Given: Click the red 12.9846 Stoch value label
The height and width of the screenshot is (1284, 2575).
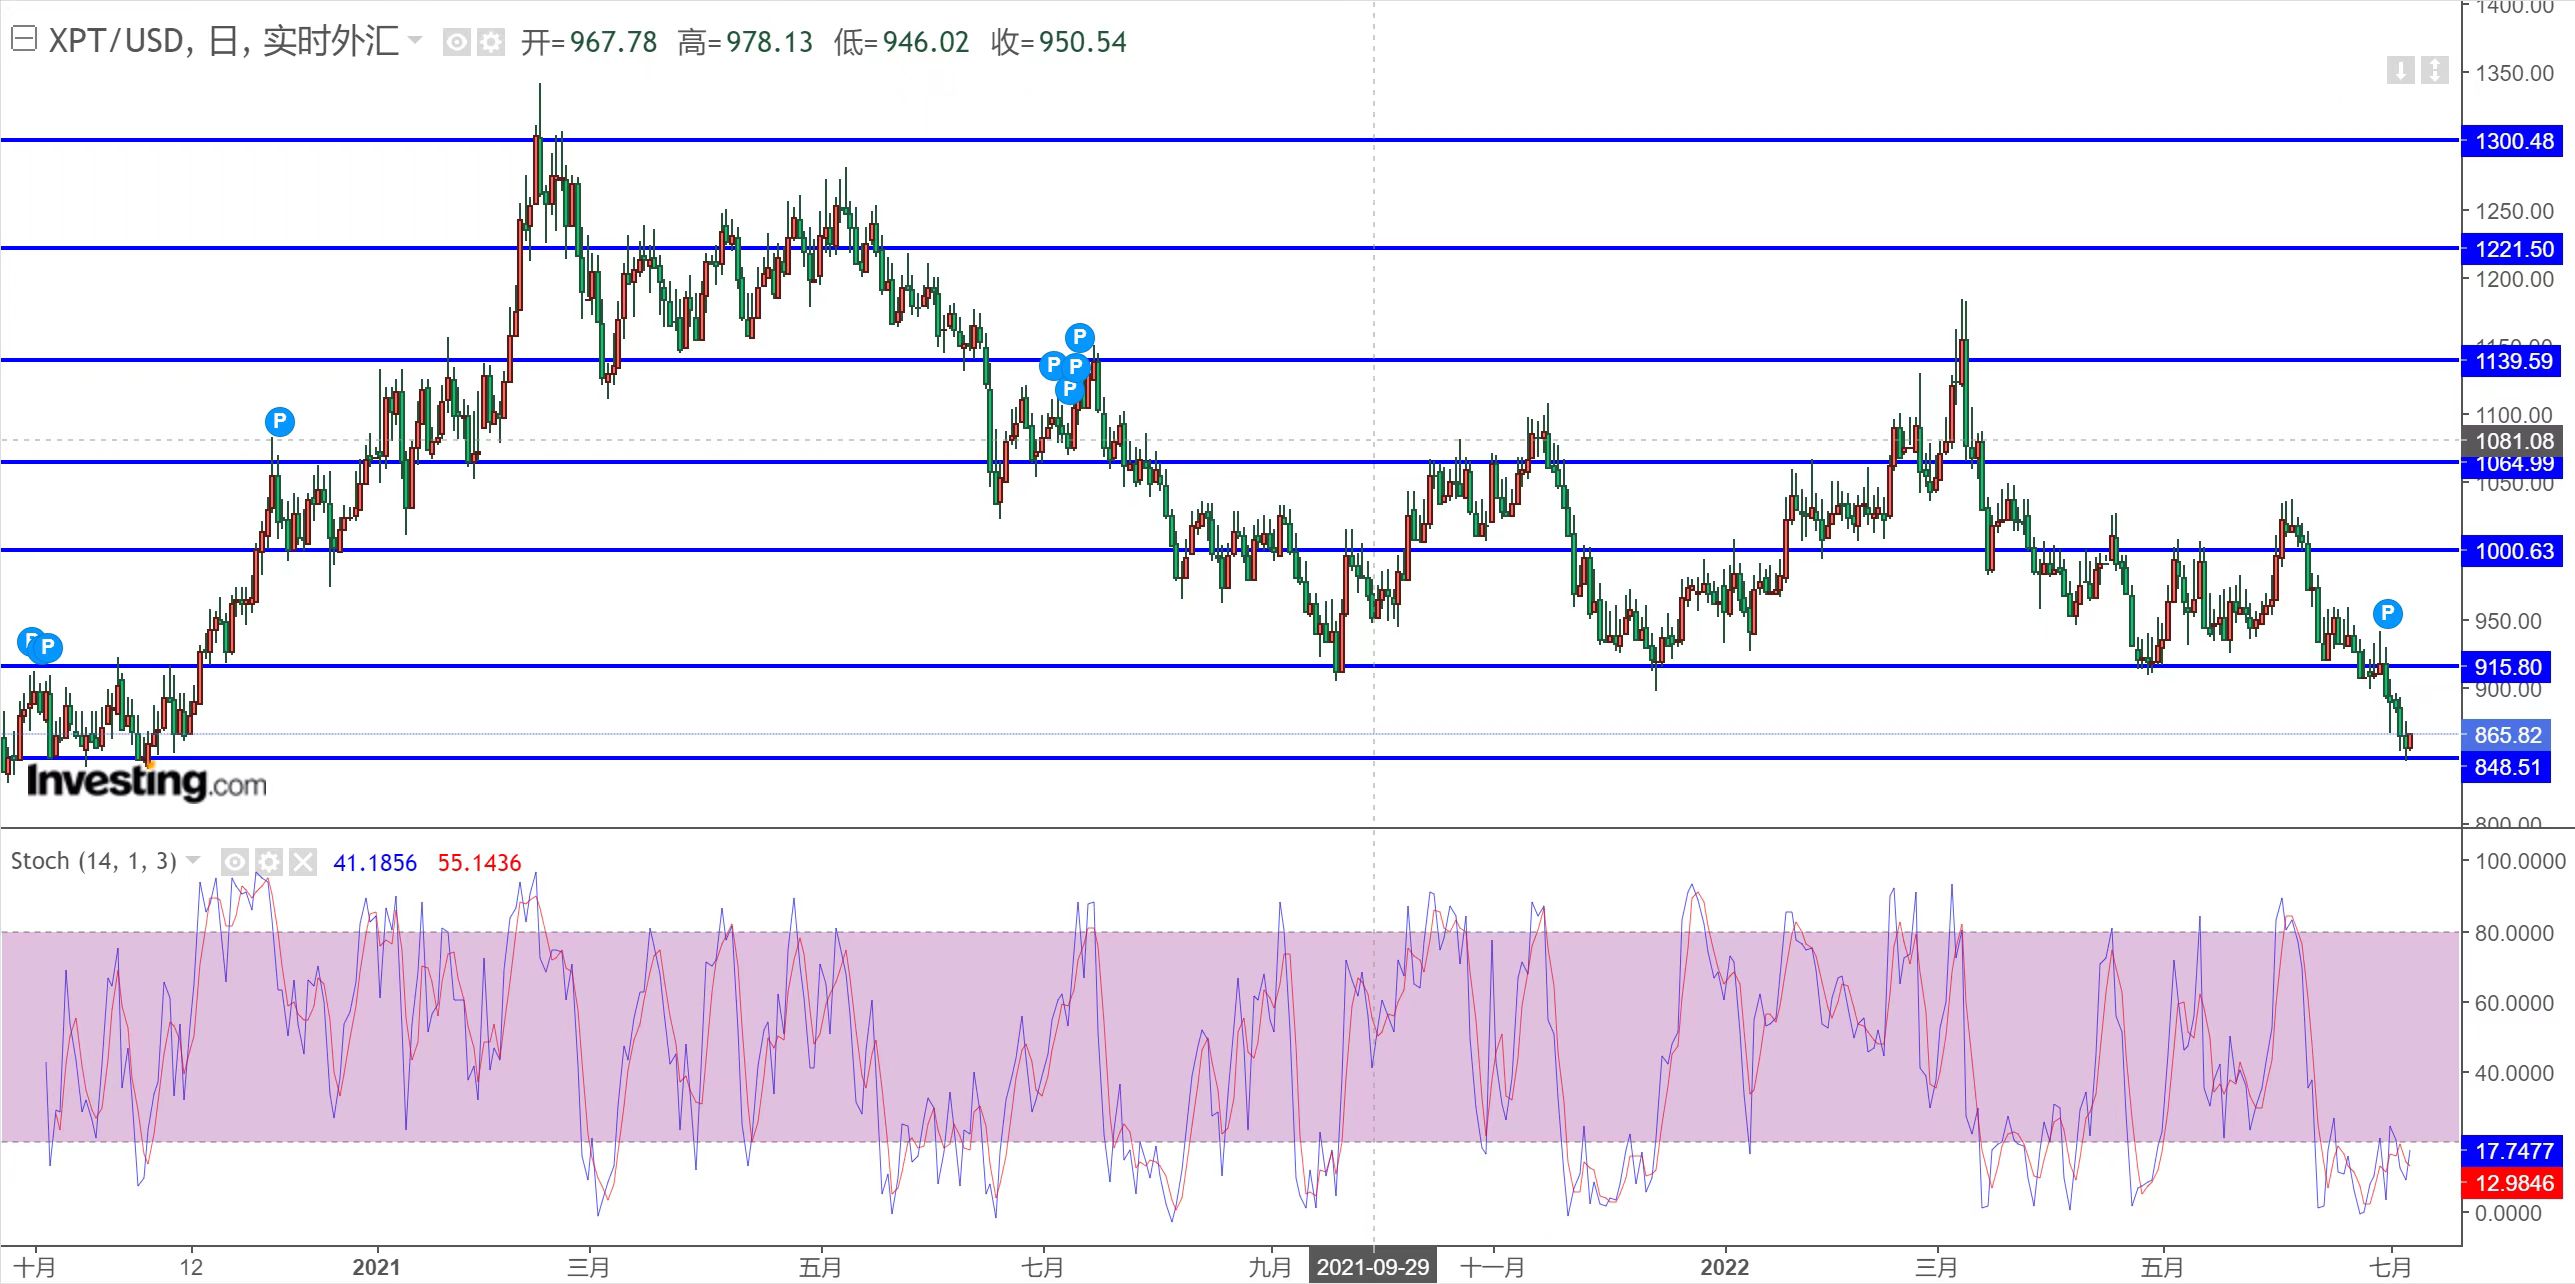Looking at the screenshot, I should 2513,1183.
